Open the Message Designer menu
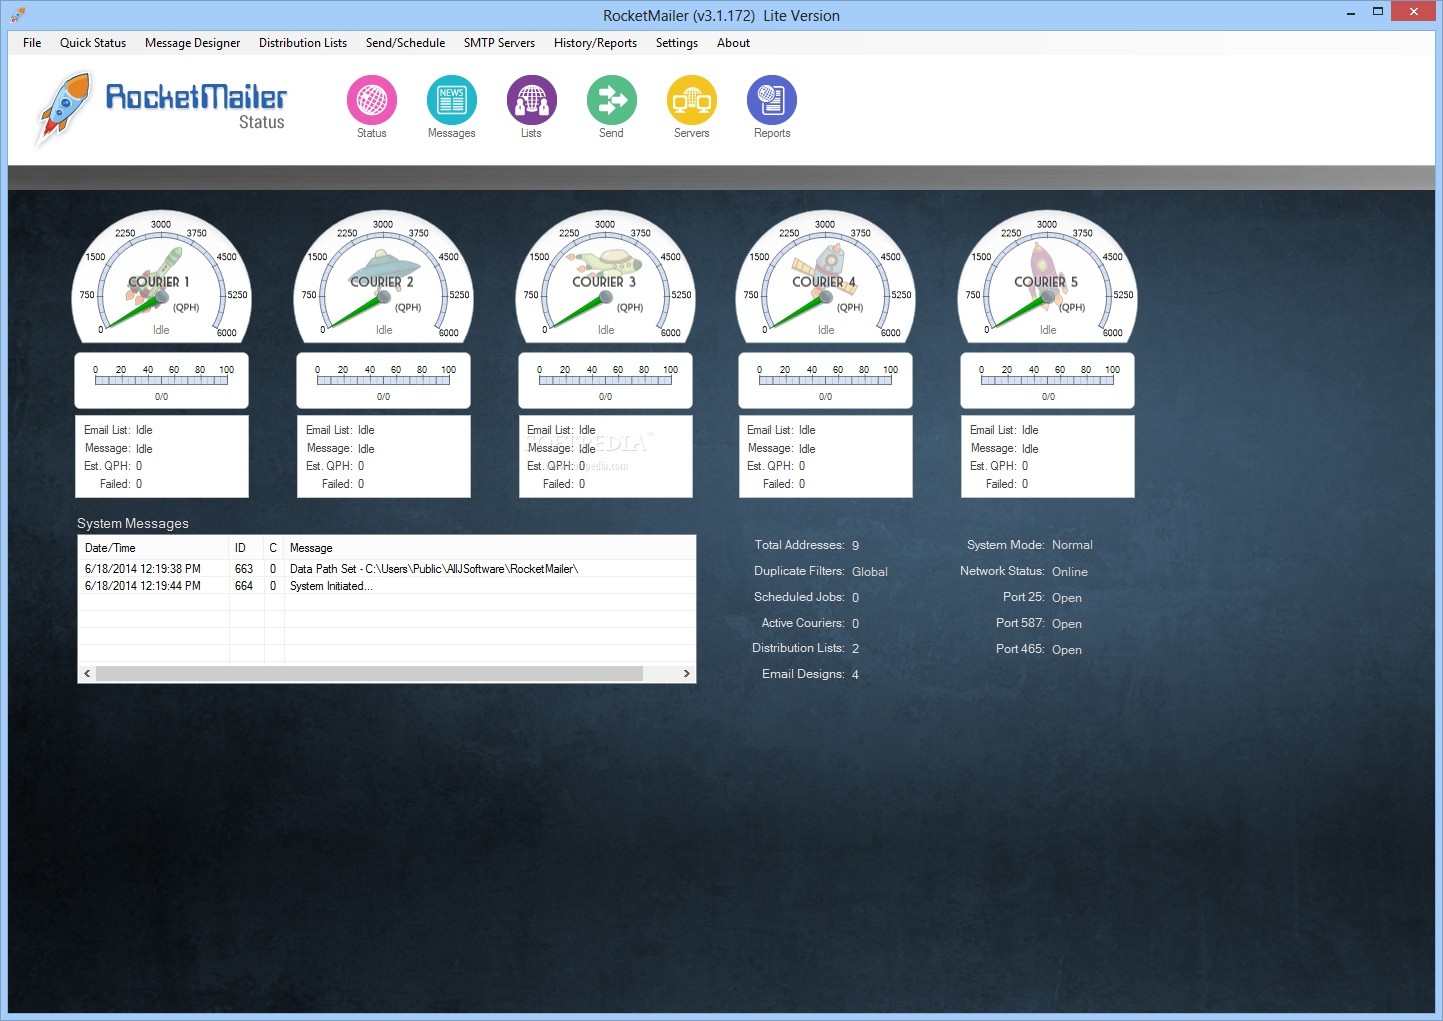1443x1021 pixels. click(x=192, y=43)
